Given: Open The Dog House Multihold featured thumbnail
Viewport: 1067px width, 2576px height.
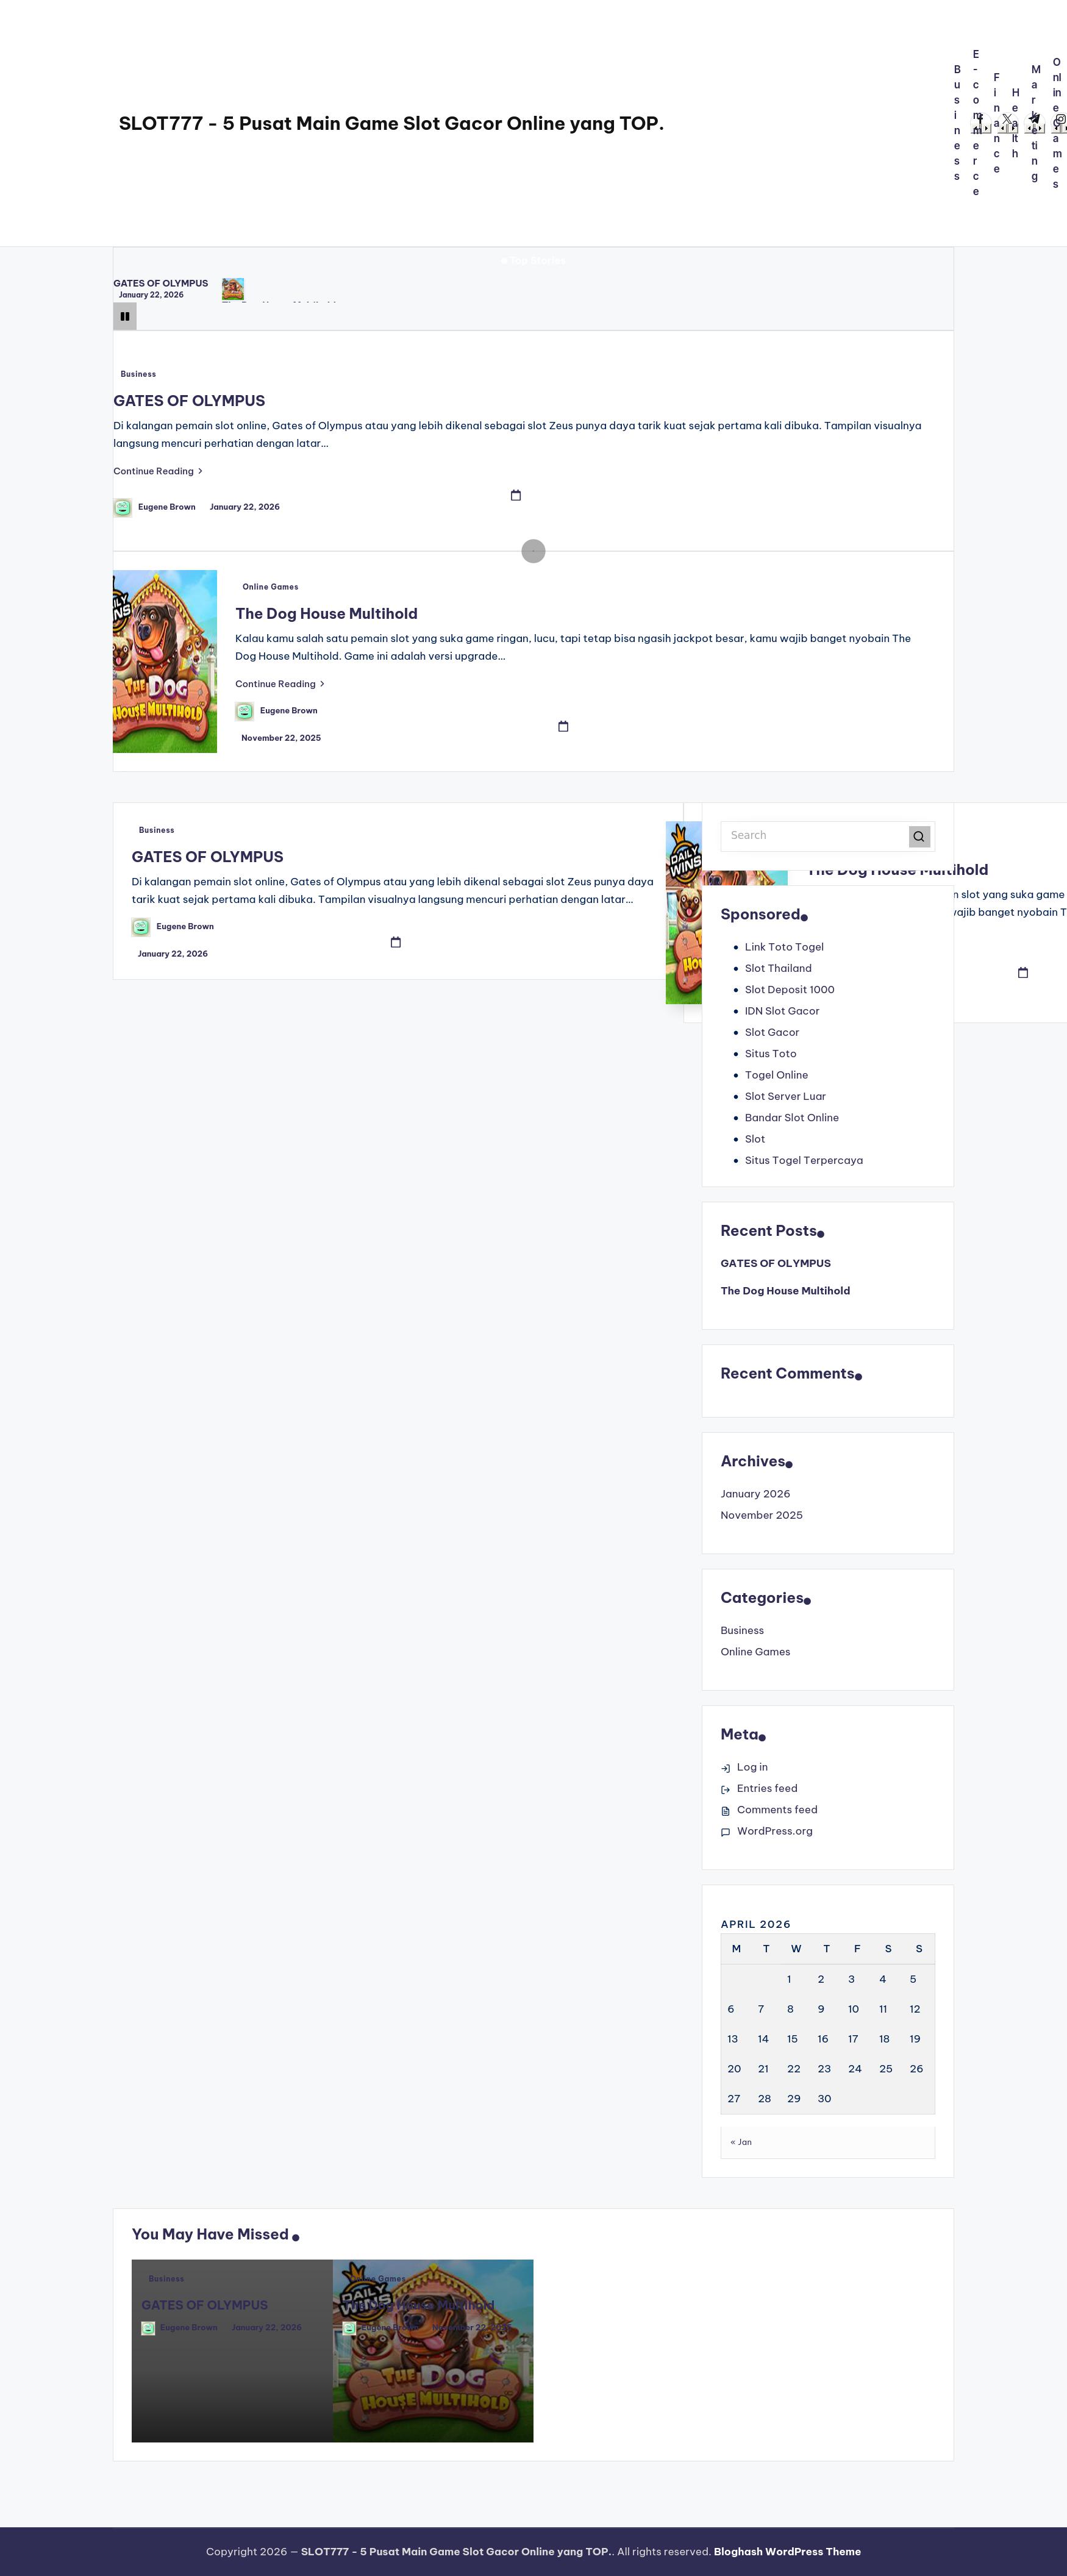Looking at the screenshot, I should click(165, 662).
